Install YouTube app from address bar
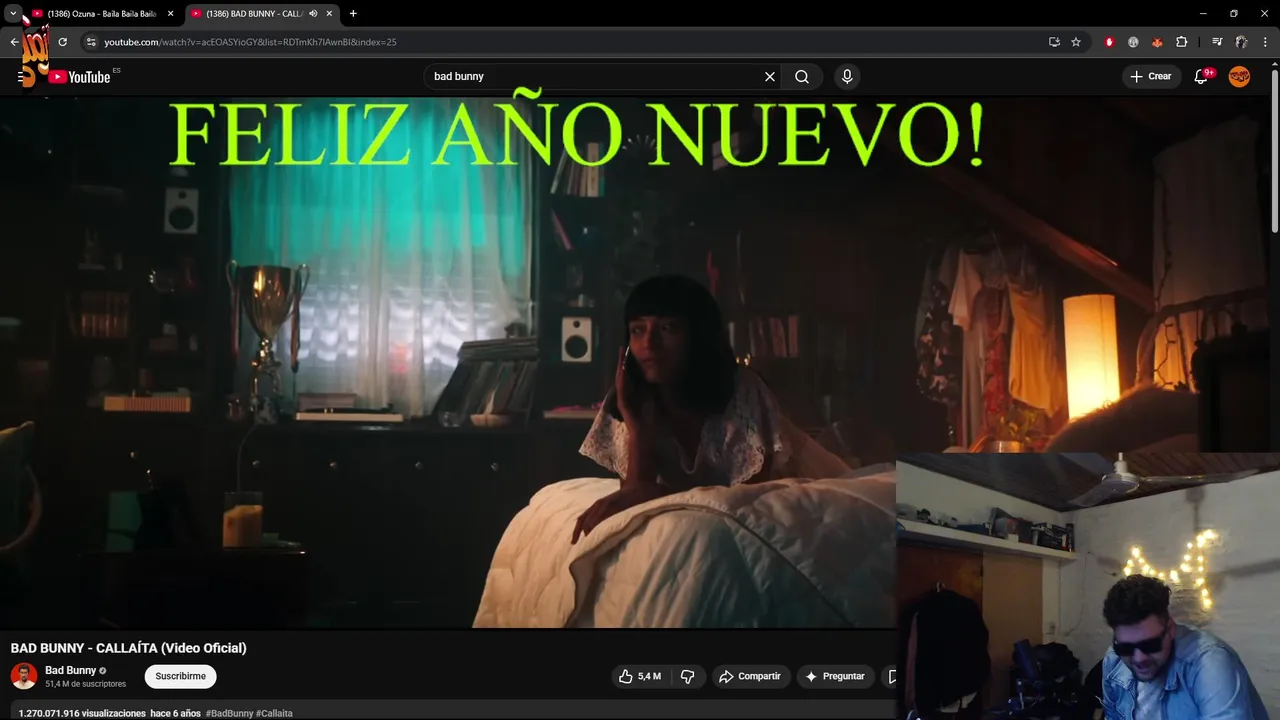The image size is (1280, 720). coord(1054,42)
